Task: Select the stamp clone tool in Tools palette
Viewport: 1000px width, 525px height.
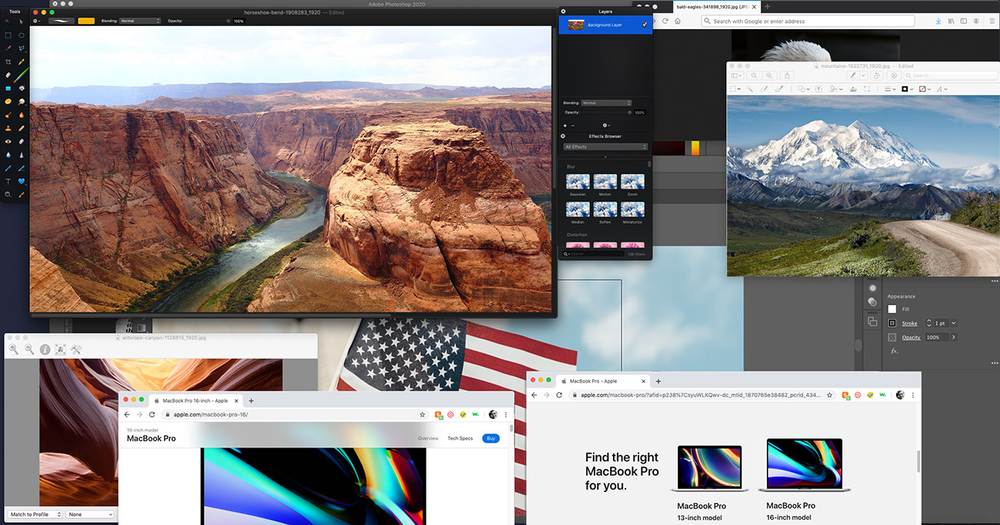Action: click(x=8, y=128)
